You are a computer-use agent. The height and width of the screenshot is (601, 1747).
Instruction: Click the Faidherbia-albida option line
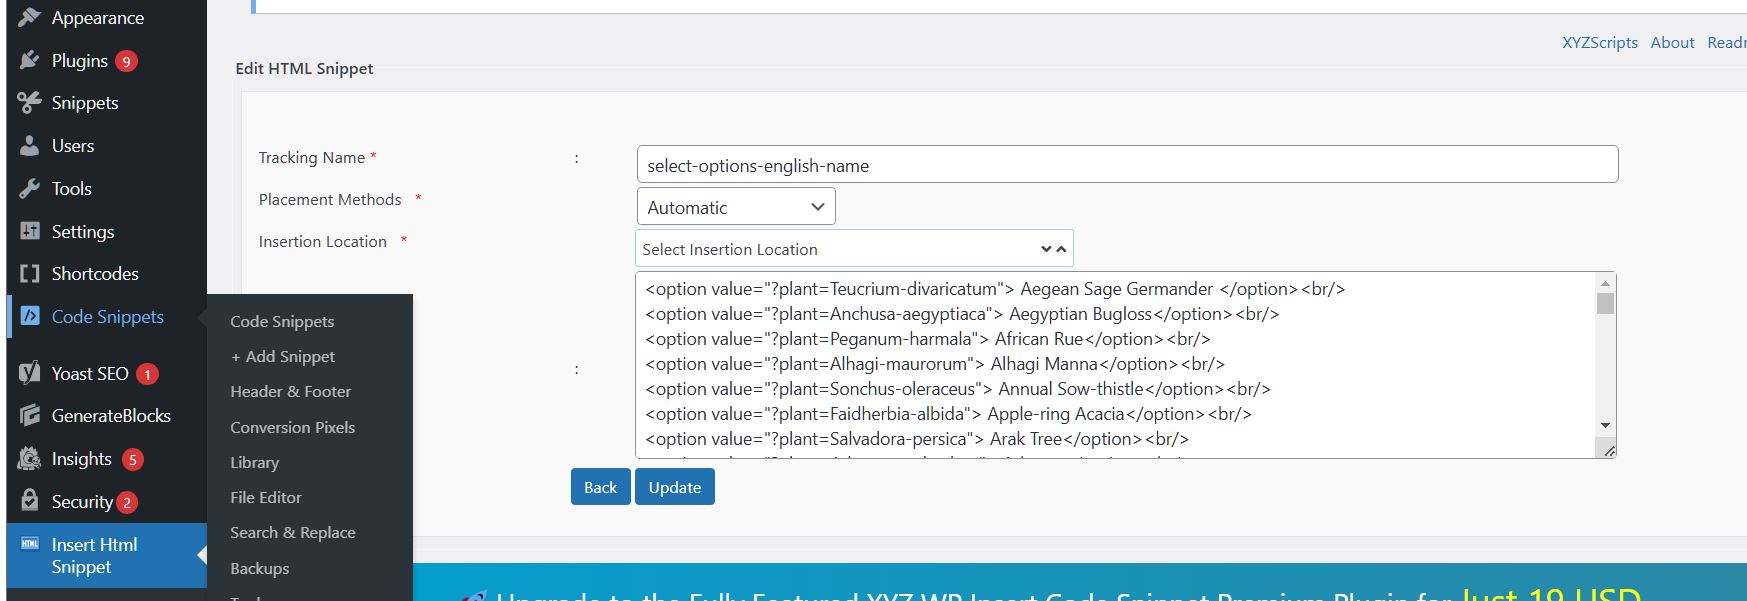[x=948, y=414]
